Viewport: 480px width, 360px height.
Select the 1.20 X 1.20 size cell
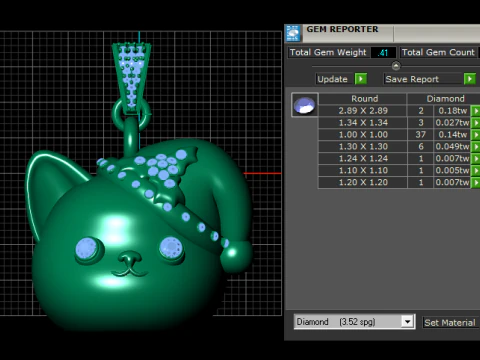(363, 183)
